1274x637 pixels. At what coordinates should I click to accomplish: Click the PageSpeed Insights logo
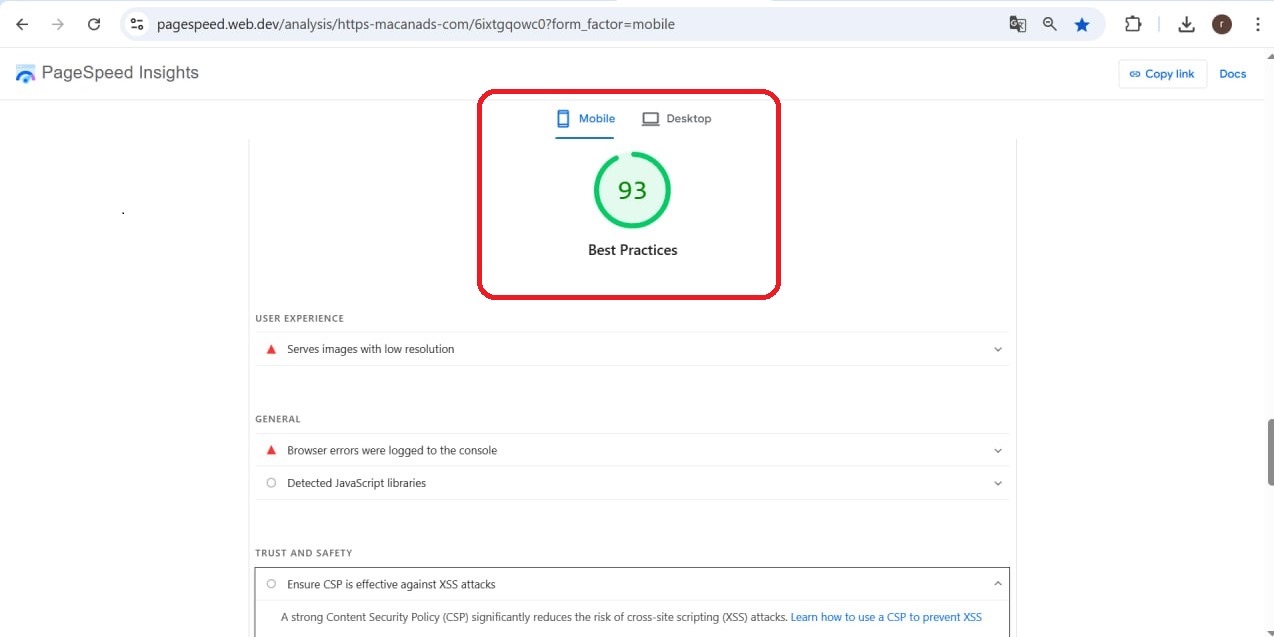[x=107, y=72]
